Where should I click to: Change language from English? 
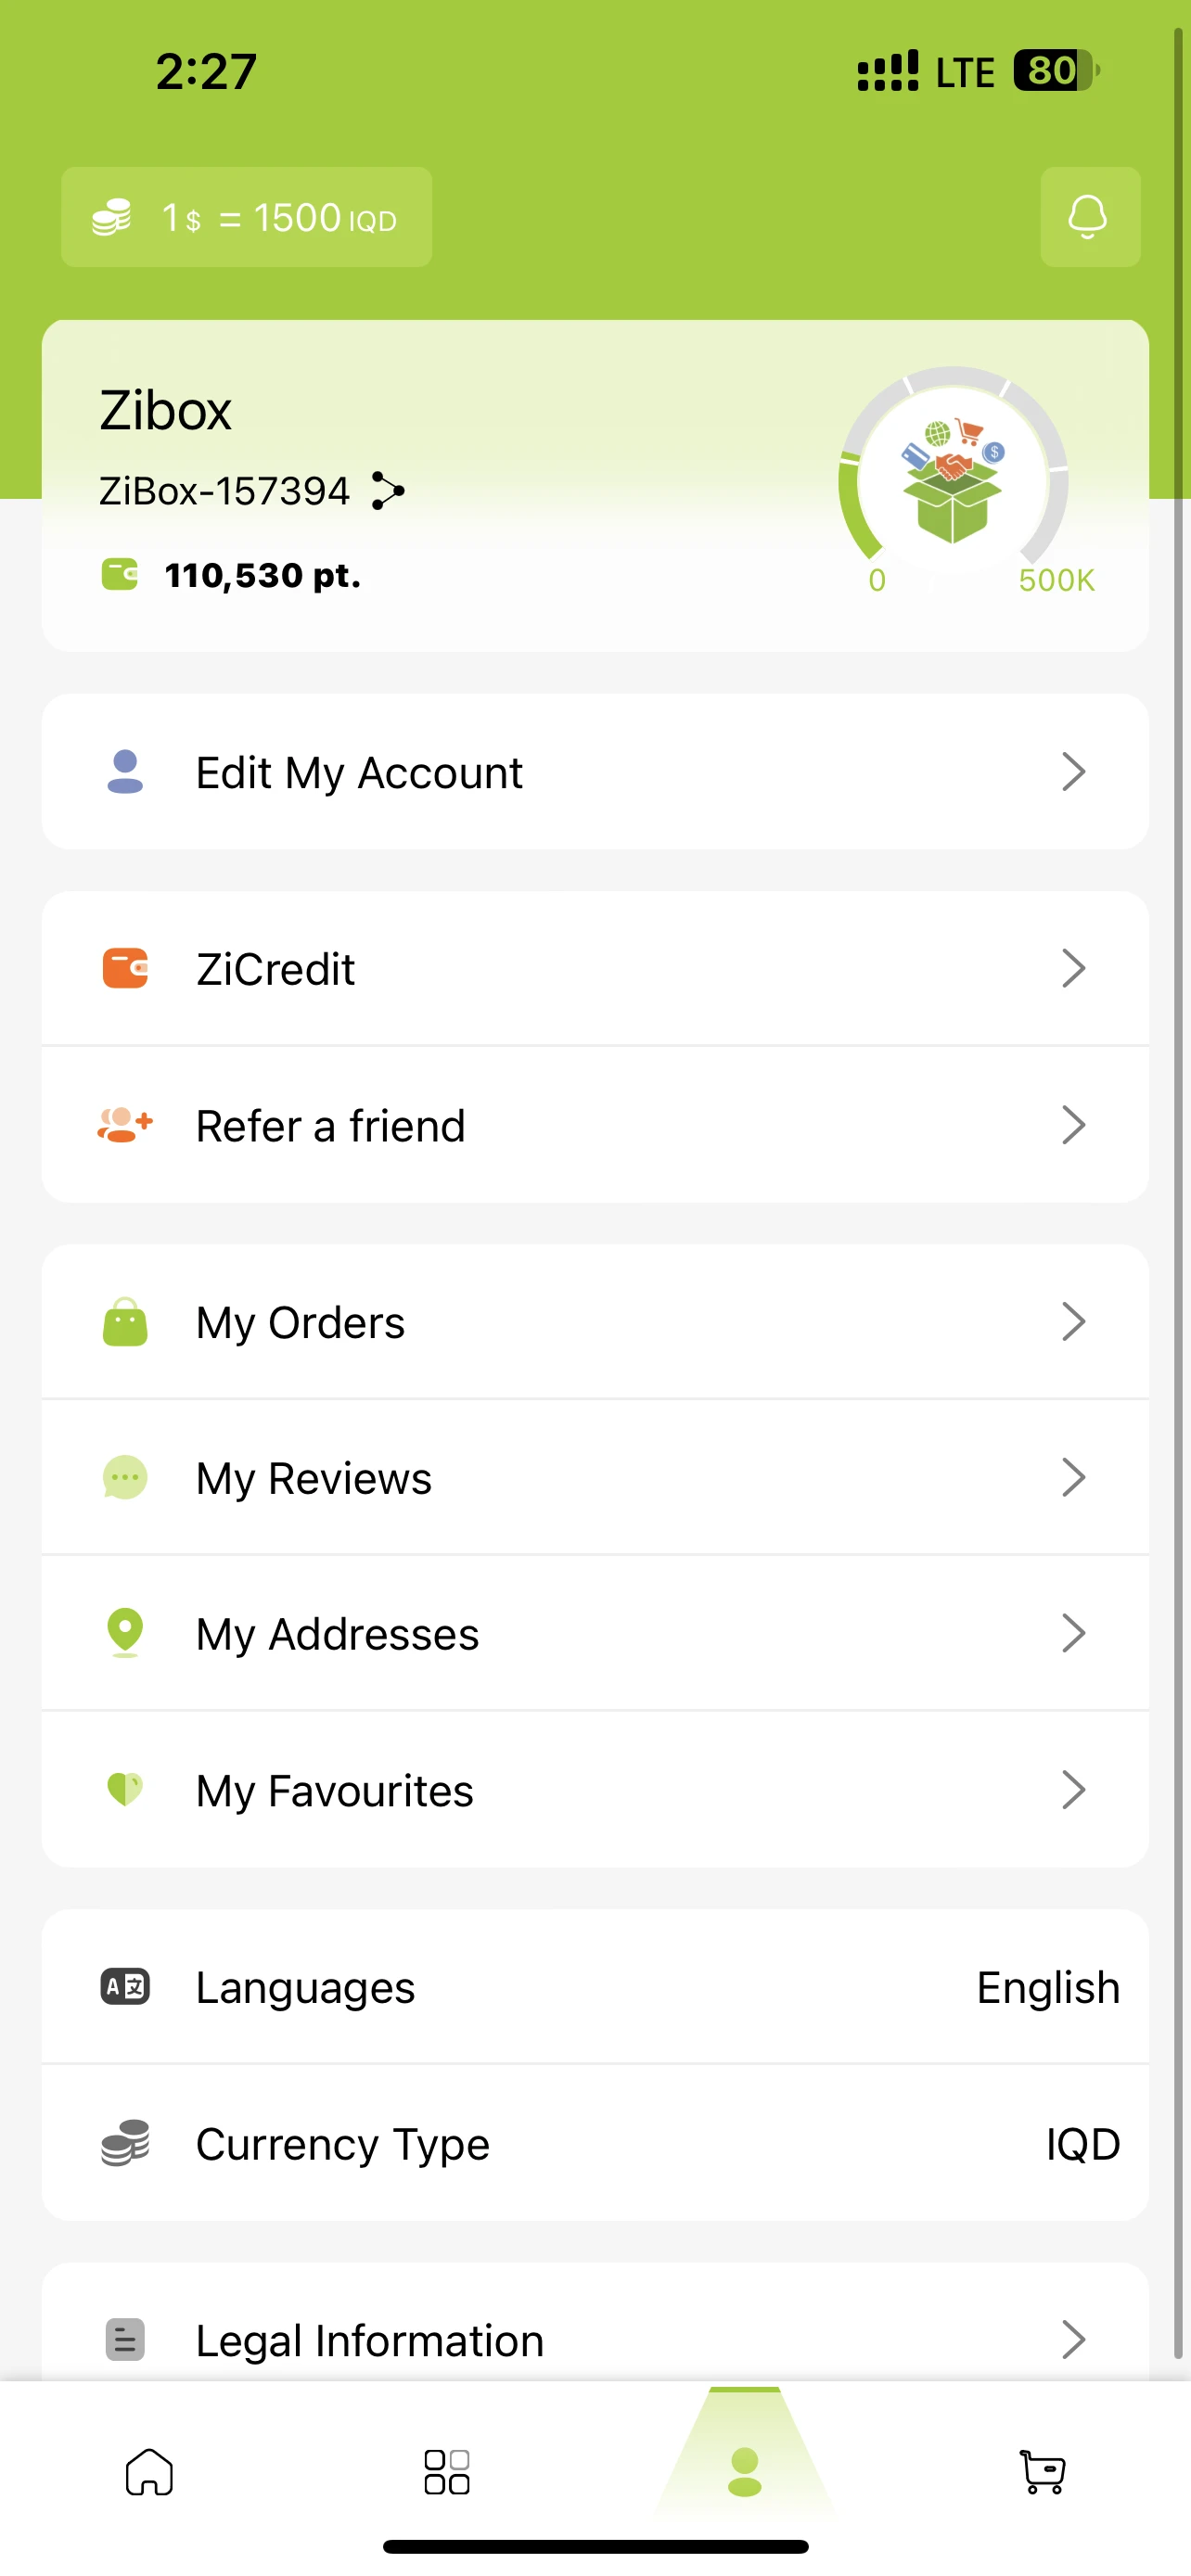point(1047,1987)
